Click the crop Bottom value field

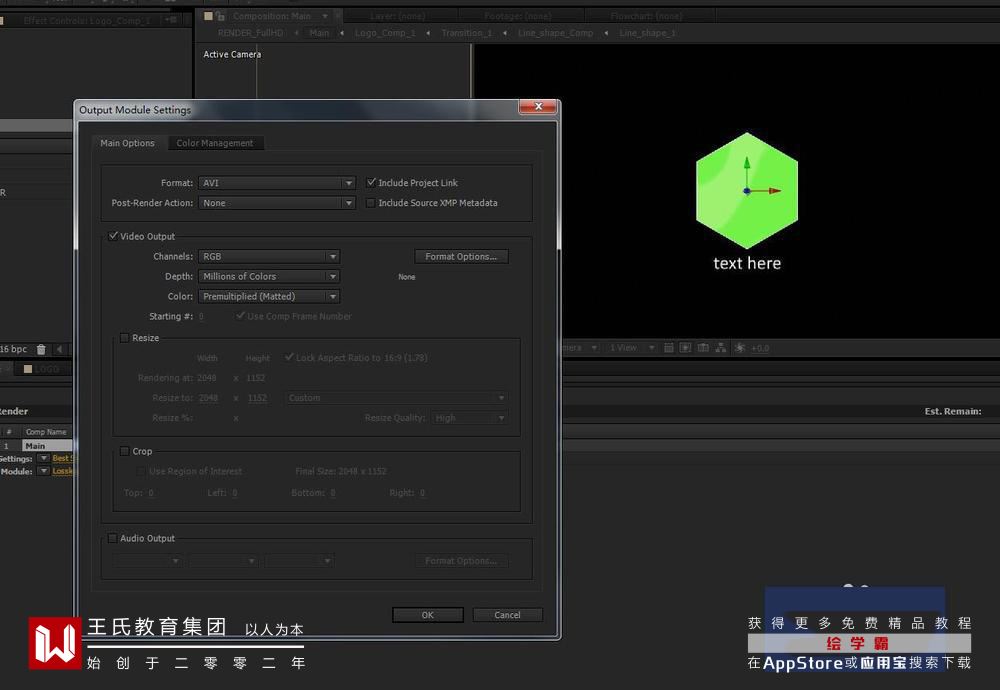[333, 493]
